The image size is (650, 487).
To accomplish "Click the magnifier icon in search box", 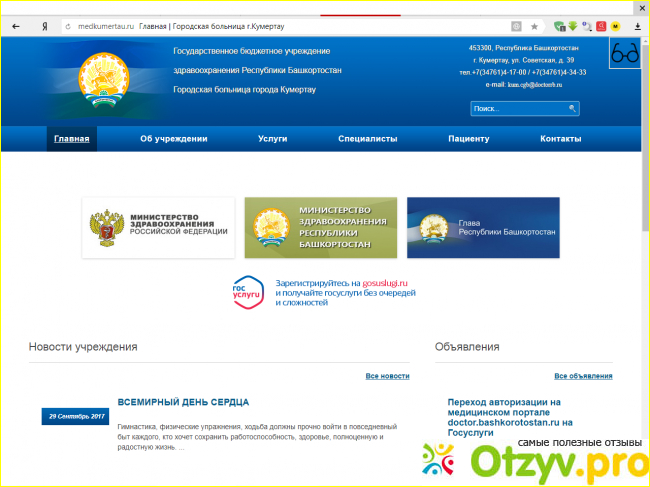I will pyautogui.click(x=572, y=108).
